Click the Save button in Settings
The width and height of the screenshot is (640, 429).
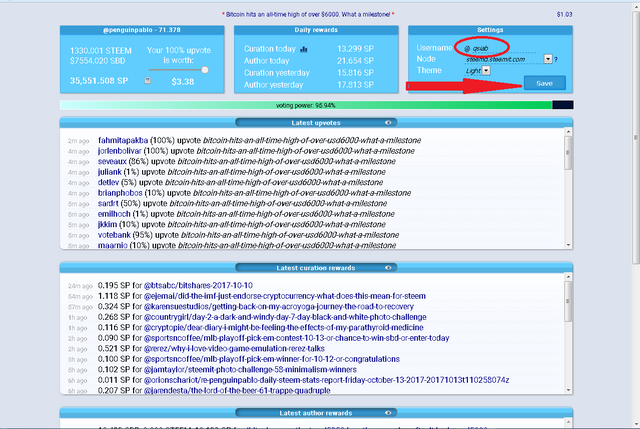pos(544,83)
